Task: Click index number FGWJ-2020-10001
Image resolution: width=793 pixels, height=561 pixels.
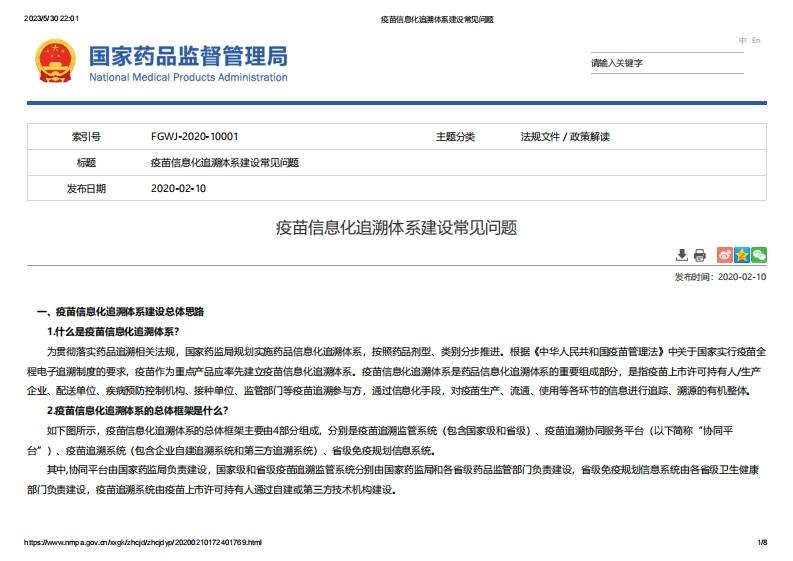Action: pyautogui.click(x=194, y=136)
